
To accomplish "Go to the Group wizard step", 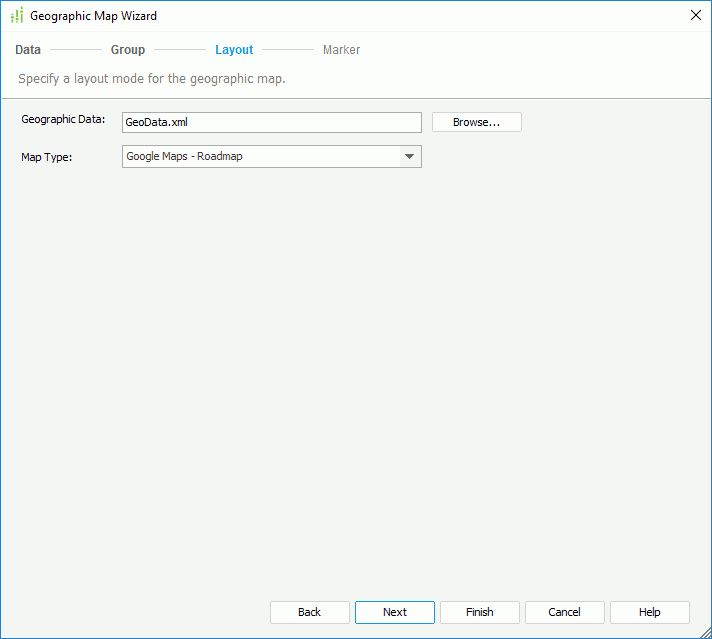I will (x=128, y=50).
